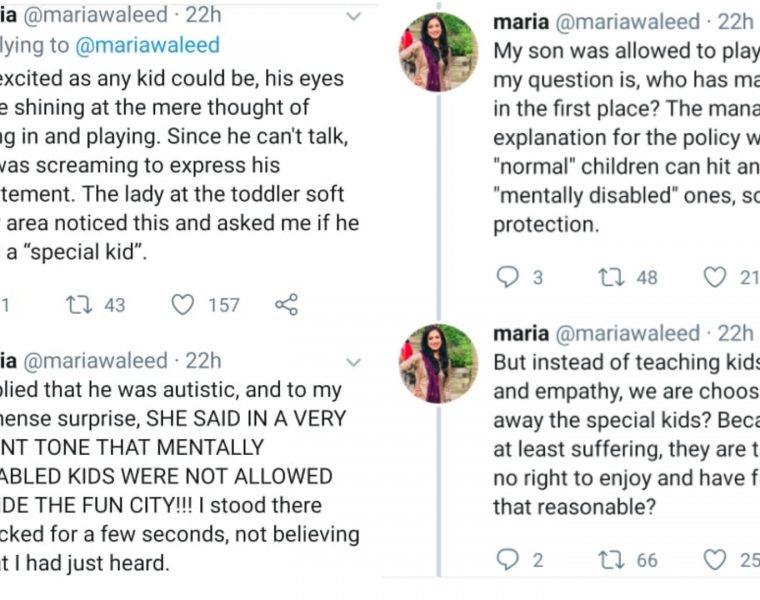Like the "My son was allowed" tweet
760x600 pixels.
click(714, 277)
